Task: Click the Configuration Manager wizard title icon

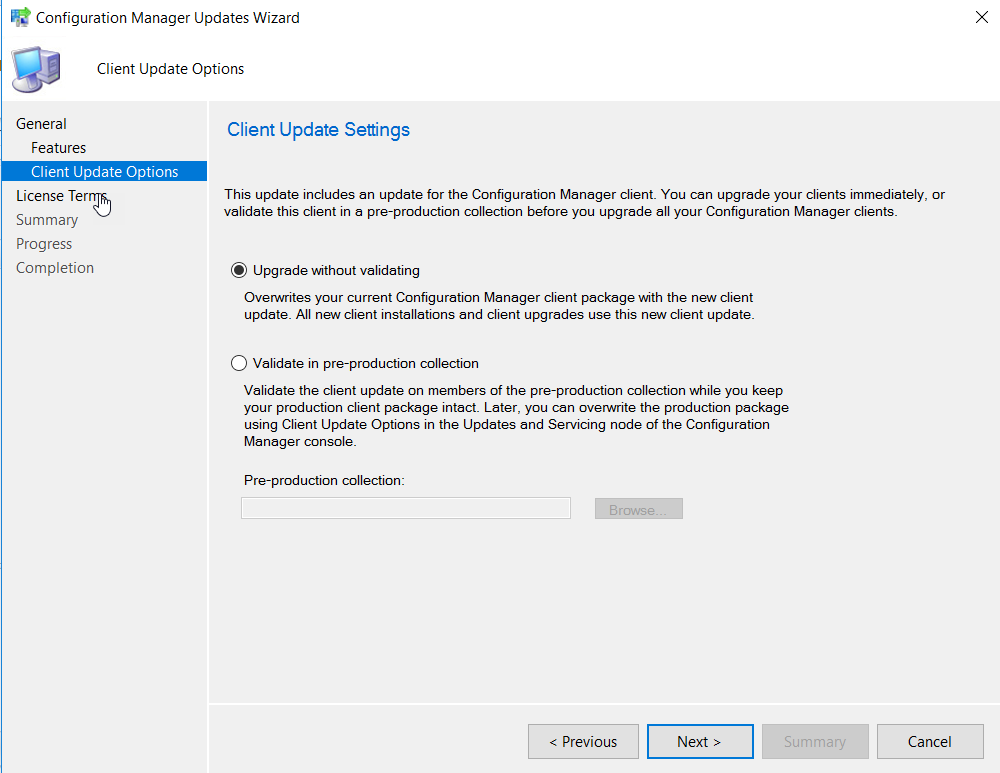Action: pyautogui.click(x=20, y=17)
